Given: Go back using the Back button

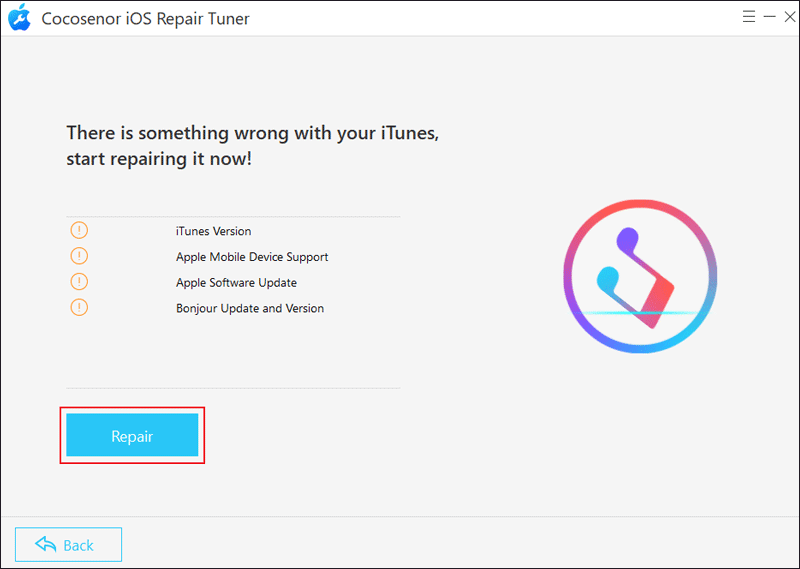Looking at the screenshot, I should coord(68,545).
